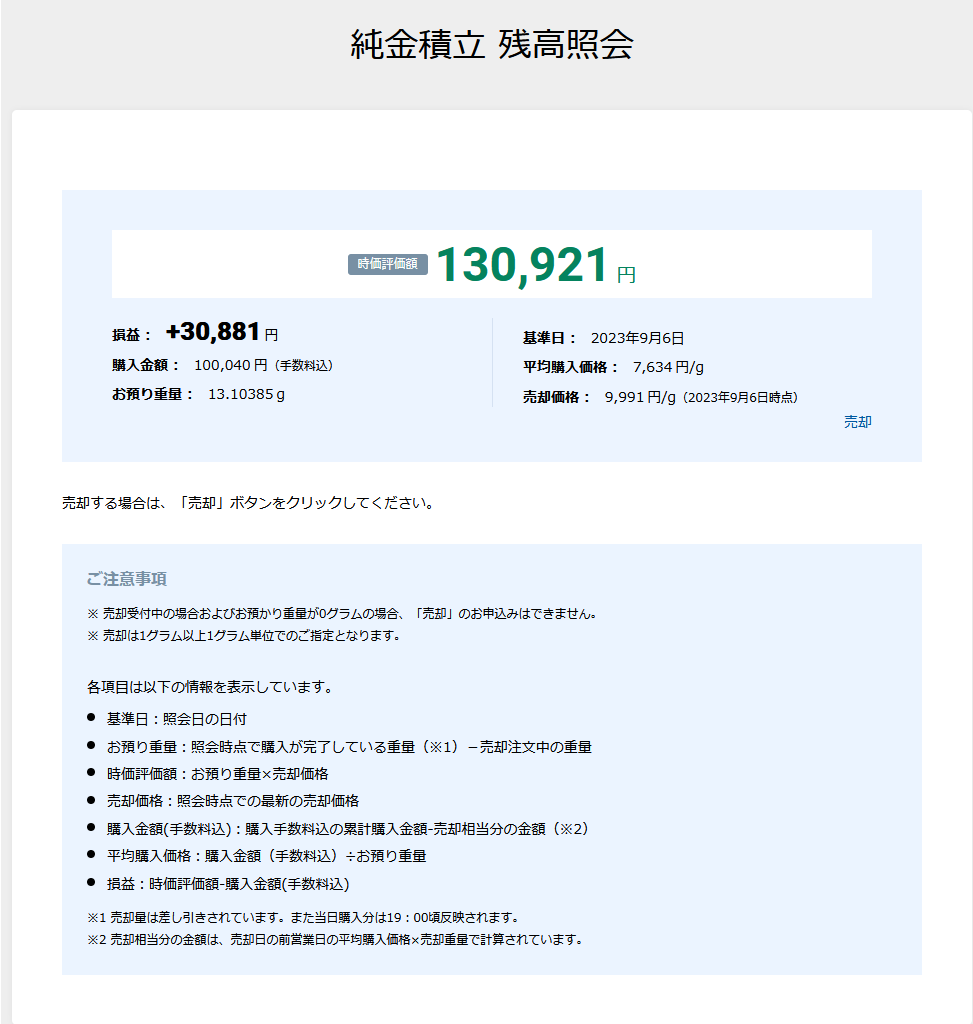Click the お預り重量 definition bullet item
The height and width of the screenshot is (1024, 973).
pyautogui.click(x=348, y=747)
